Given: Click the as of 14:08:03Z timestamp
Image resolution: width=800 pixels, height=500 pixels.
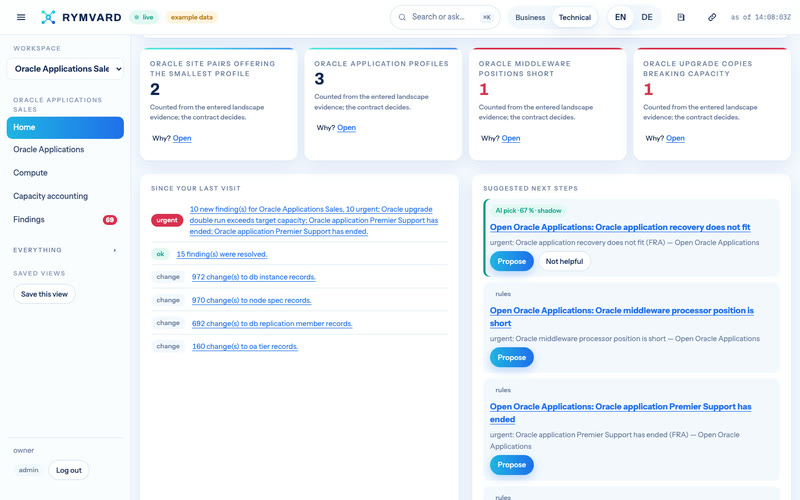Looking at the screenshot, I should click(760, 17).
